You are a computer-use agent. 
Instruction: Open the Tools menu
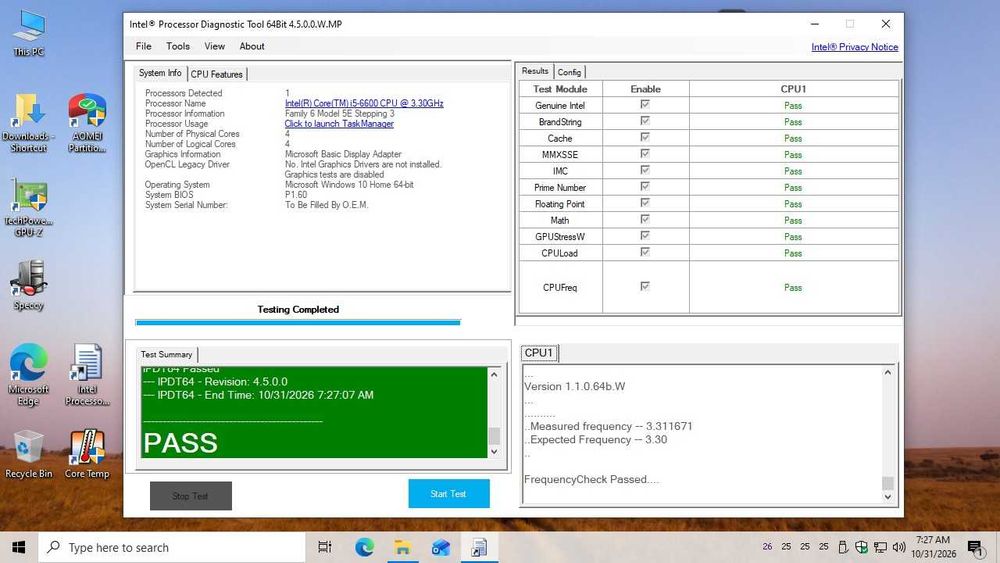click(x=178, y=47)
